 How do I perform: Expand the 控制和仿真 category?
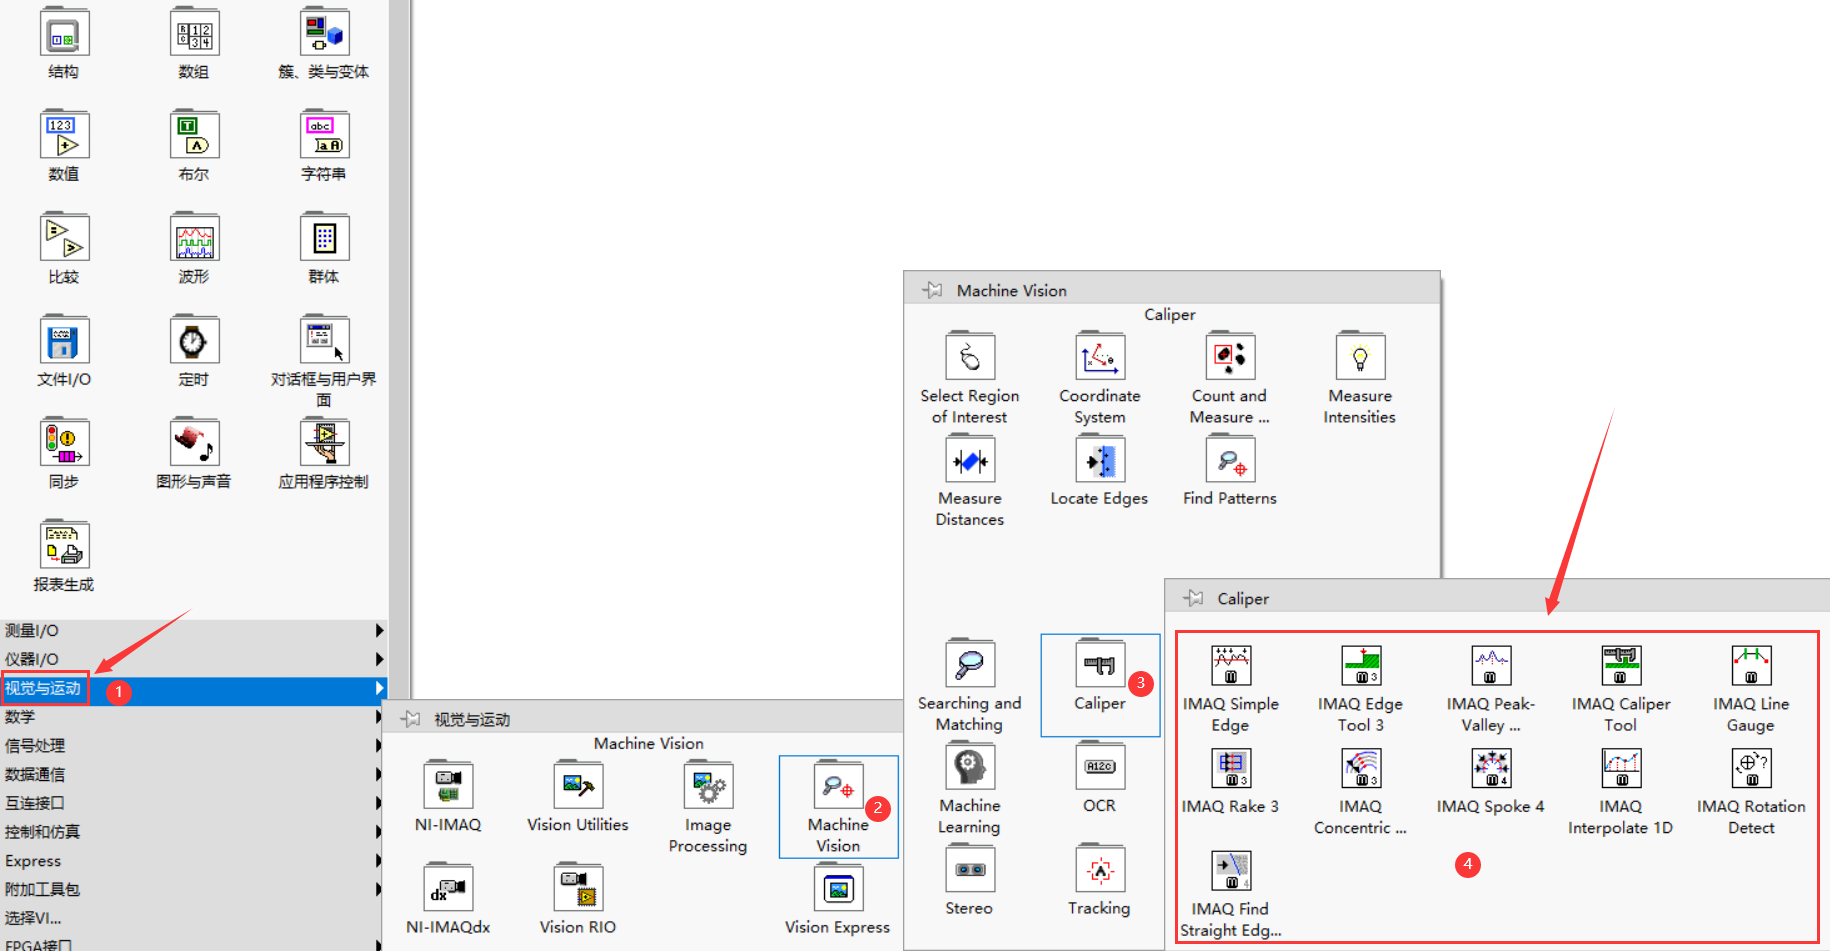pos(193,832)
